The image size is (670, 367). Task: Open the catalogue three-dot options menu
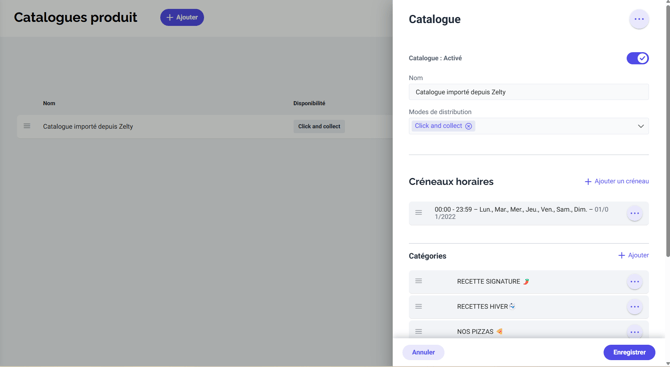(x=639, y=19)
